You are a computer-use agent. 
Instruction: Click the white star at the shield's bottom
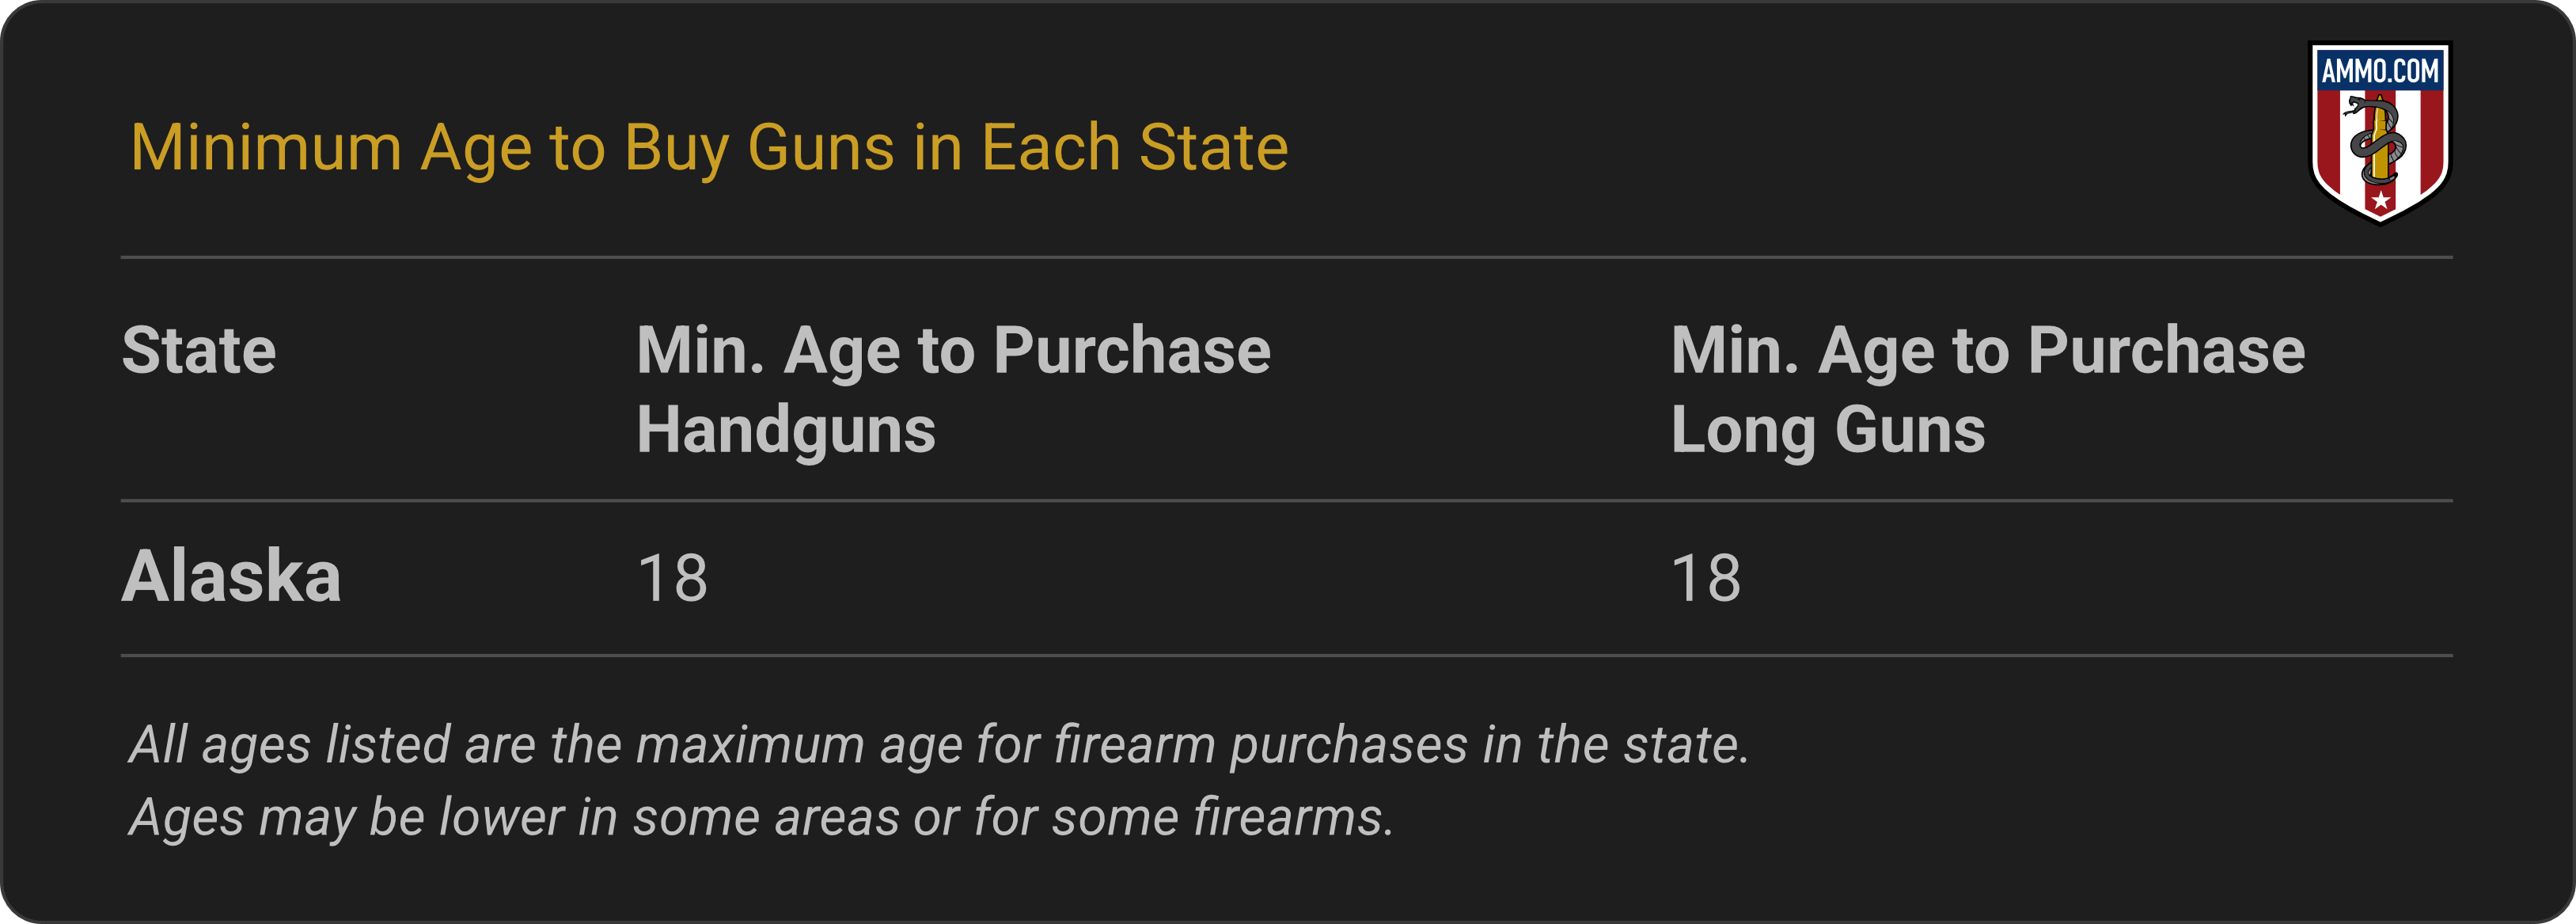point(2381,200)
